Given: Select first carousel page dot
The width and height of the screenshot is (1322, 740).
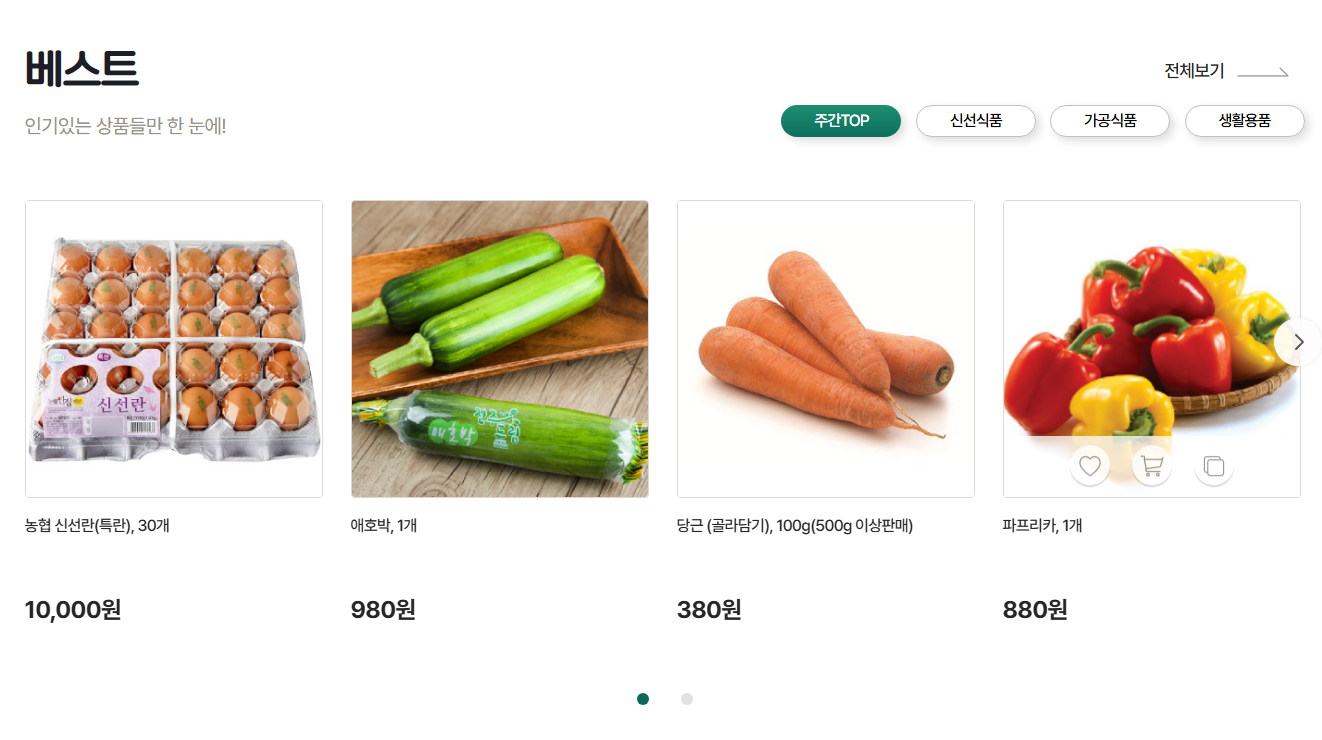Looking at the screenshot, I should (x=643, y=699).
